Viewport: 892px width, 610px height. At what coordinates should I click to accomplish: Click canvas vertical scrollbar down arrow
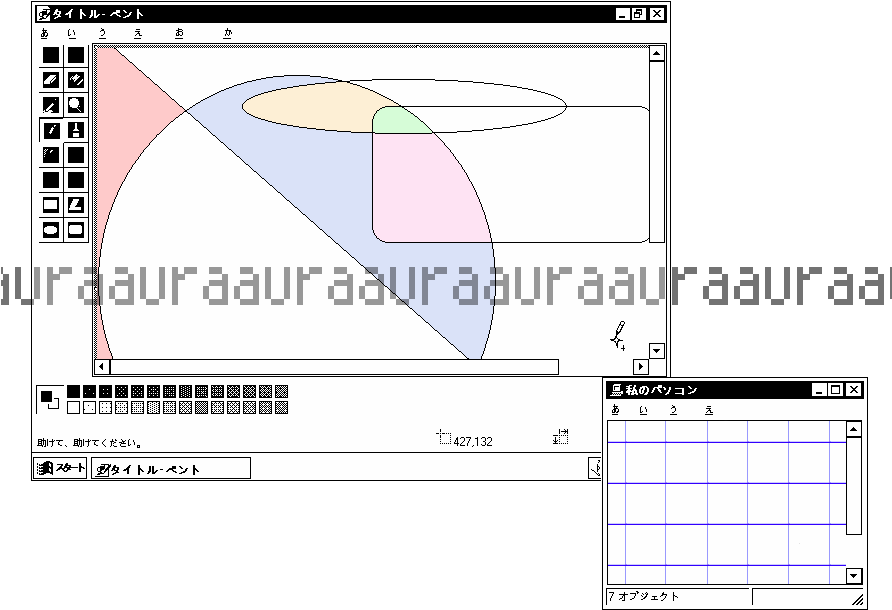click(656, 351)
